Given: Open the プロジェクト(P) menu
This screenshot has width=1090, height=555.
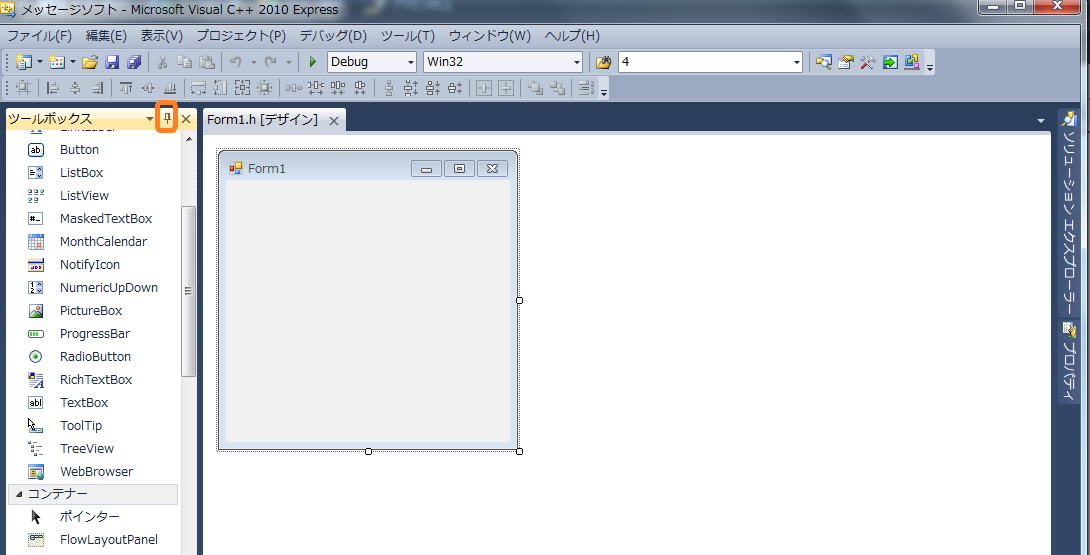Looking at the screenshot, I should click(241, 35).
